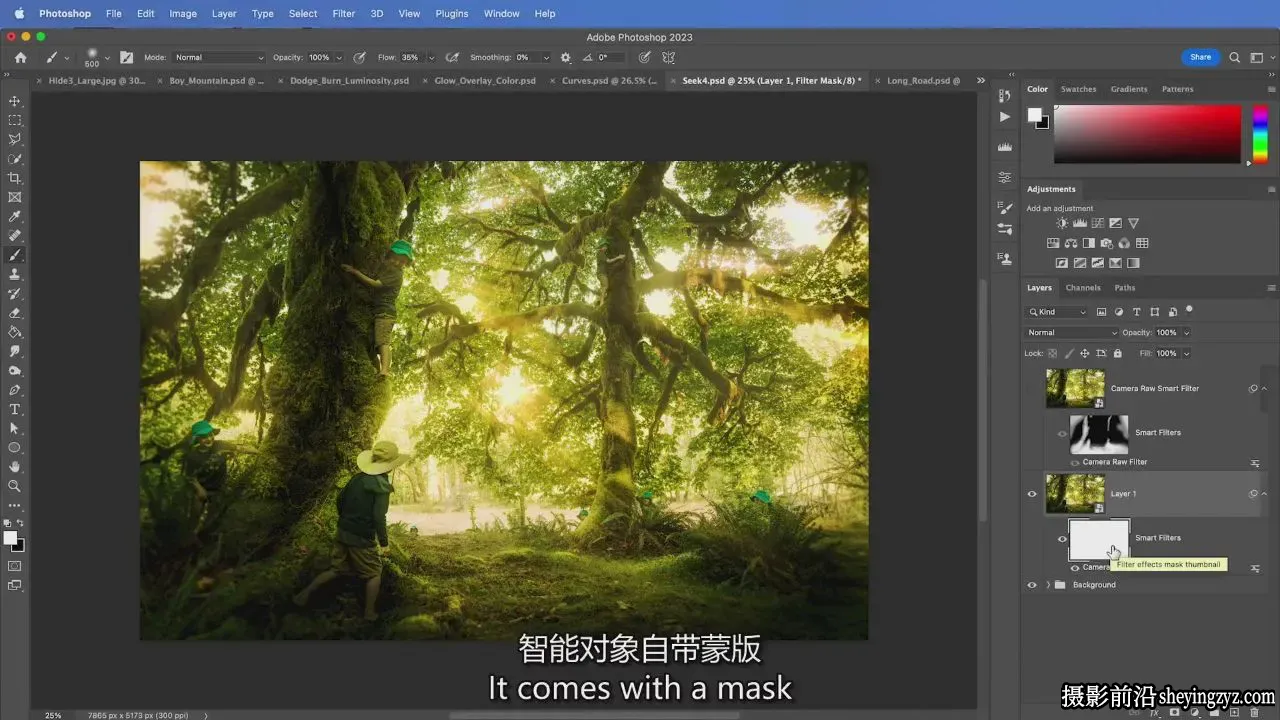
Task: Open the Filter menu
Action: point(343,14)
